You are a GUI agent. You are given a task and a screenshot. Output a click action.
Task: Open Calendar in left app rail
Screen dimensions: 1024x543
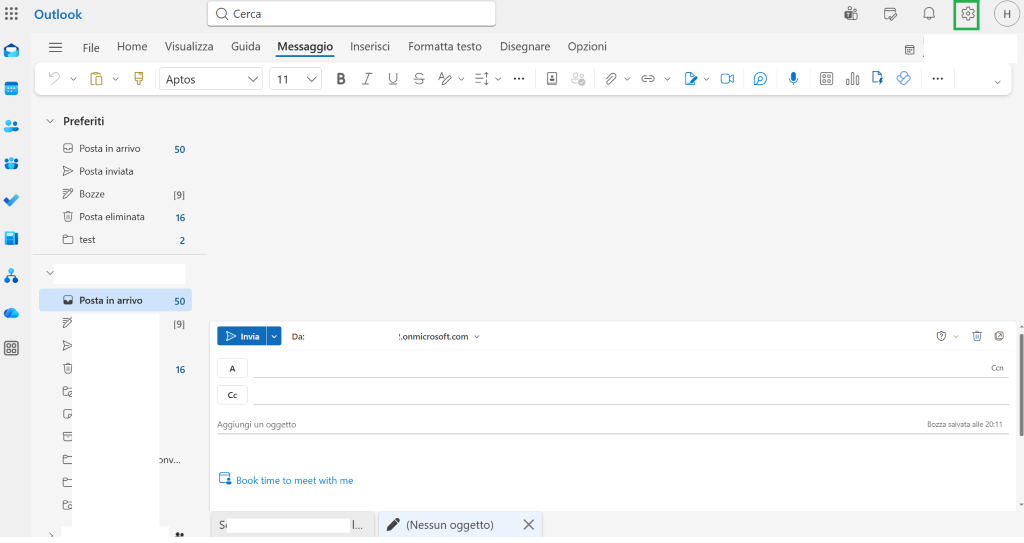click(11, 88)
